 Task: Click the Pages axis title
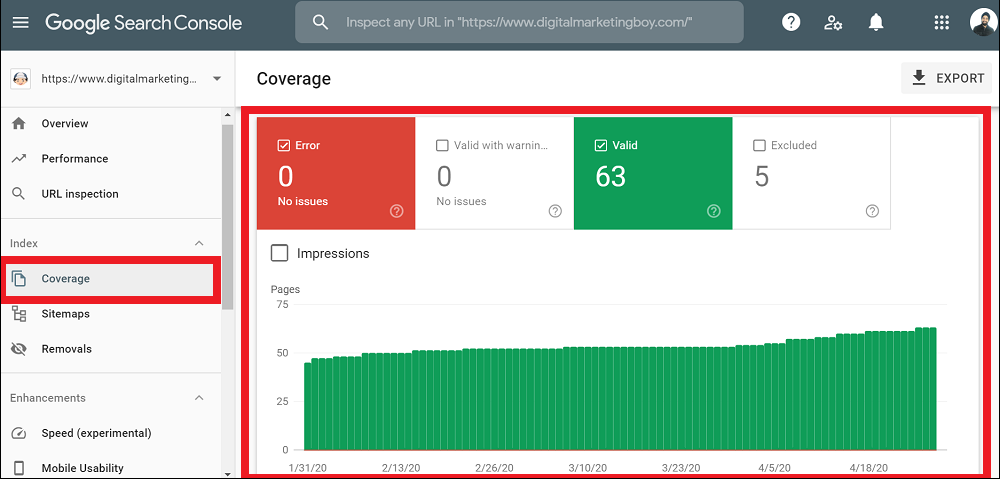tap(285, 289)
